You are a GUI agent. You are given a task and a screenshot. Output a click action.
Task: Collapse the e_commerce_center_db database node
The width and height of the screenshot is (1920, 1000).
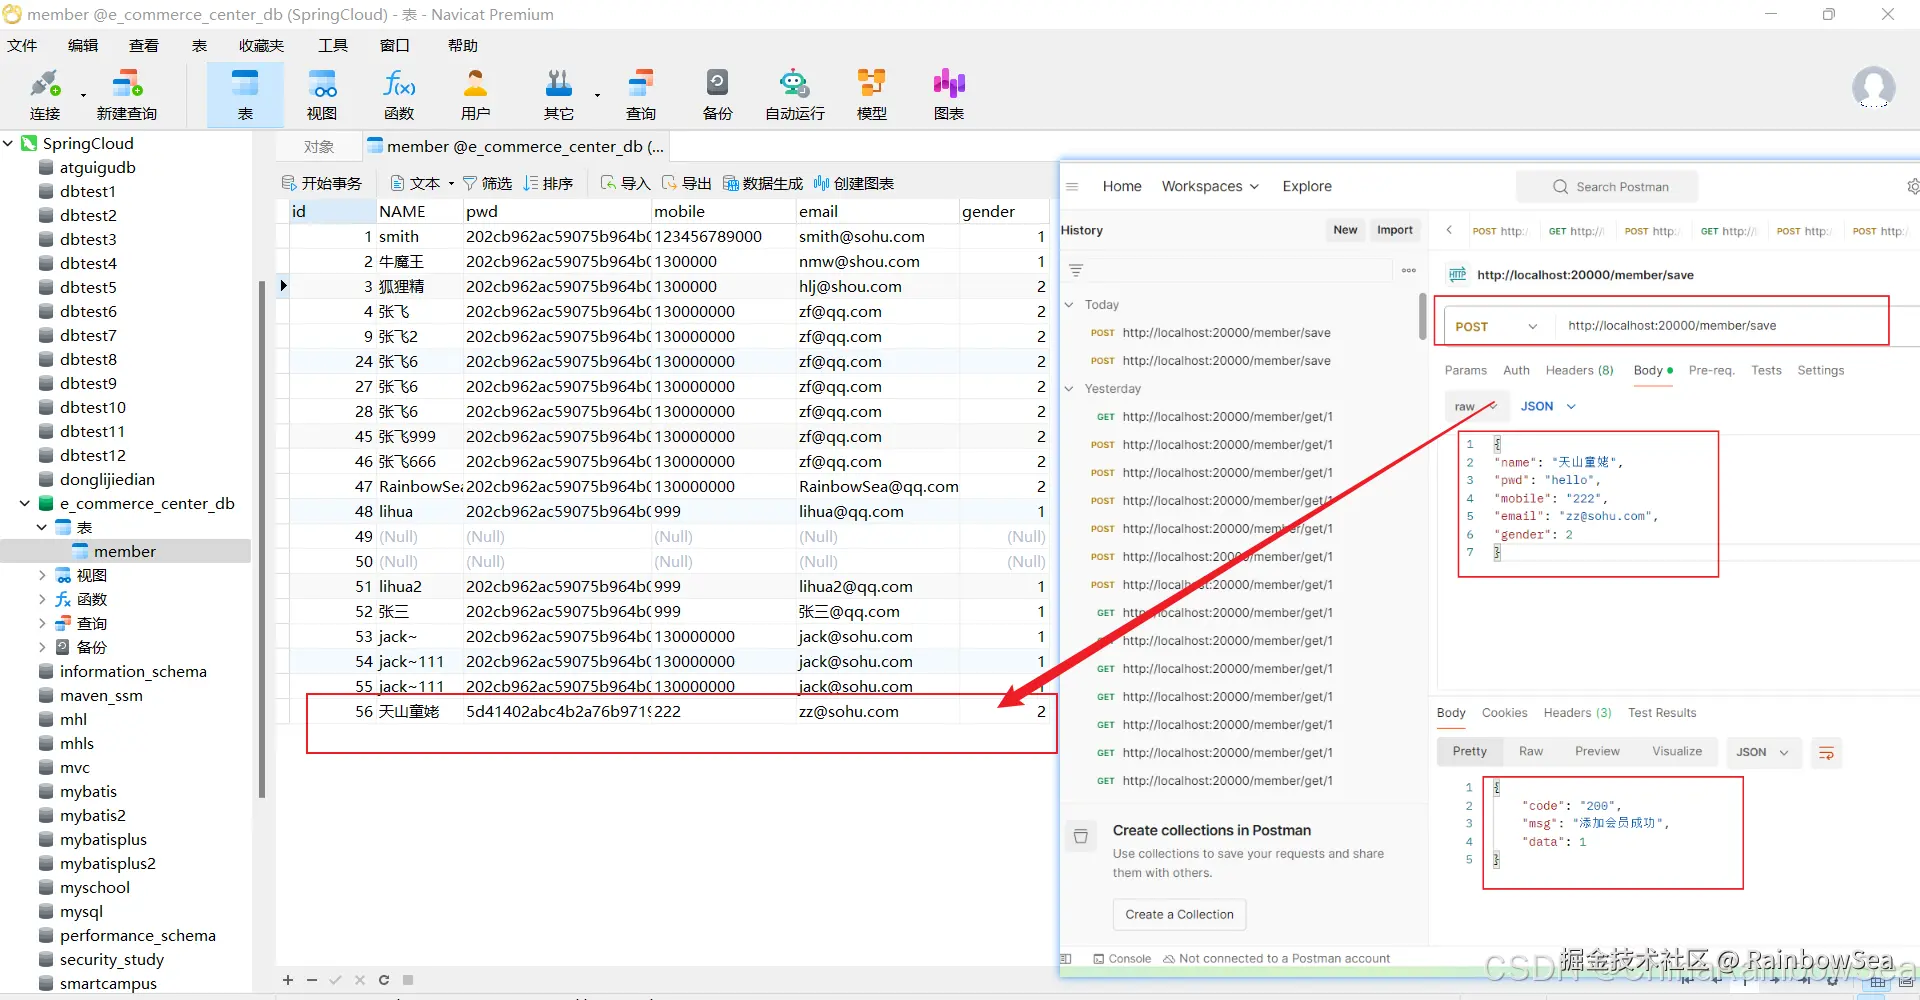coord(25,503)
